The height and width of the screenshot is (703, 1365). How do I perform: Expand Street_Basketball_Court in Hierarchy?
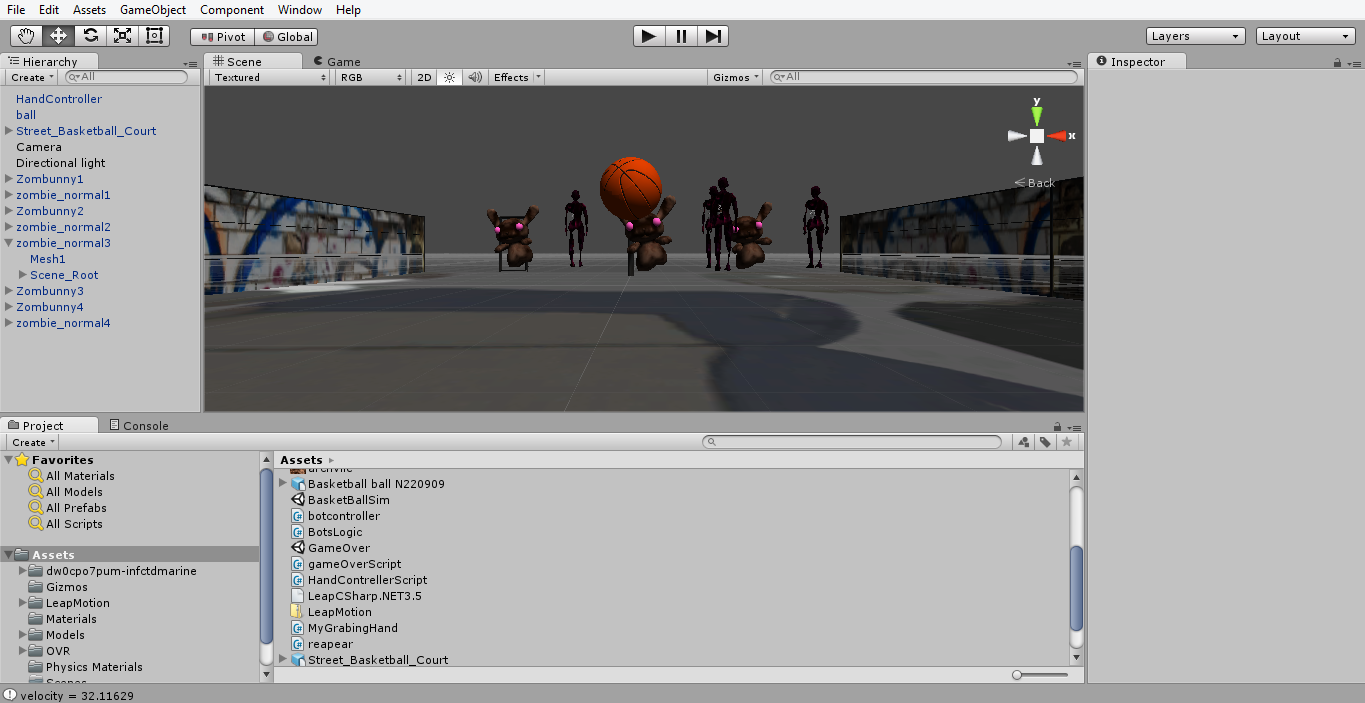[9, 131]
